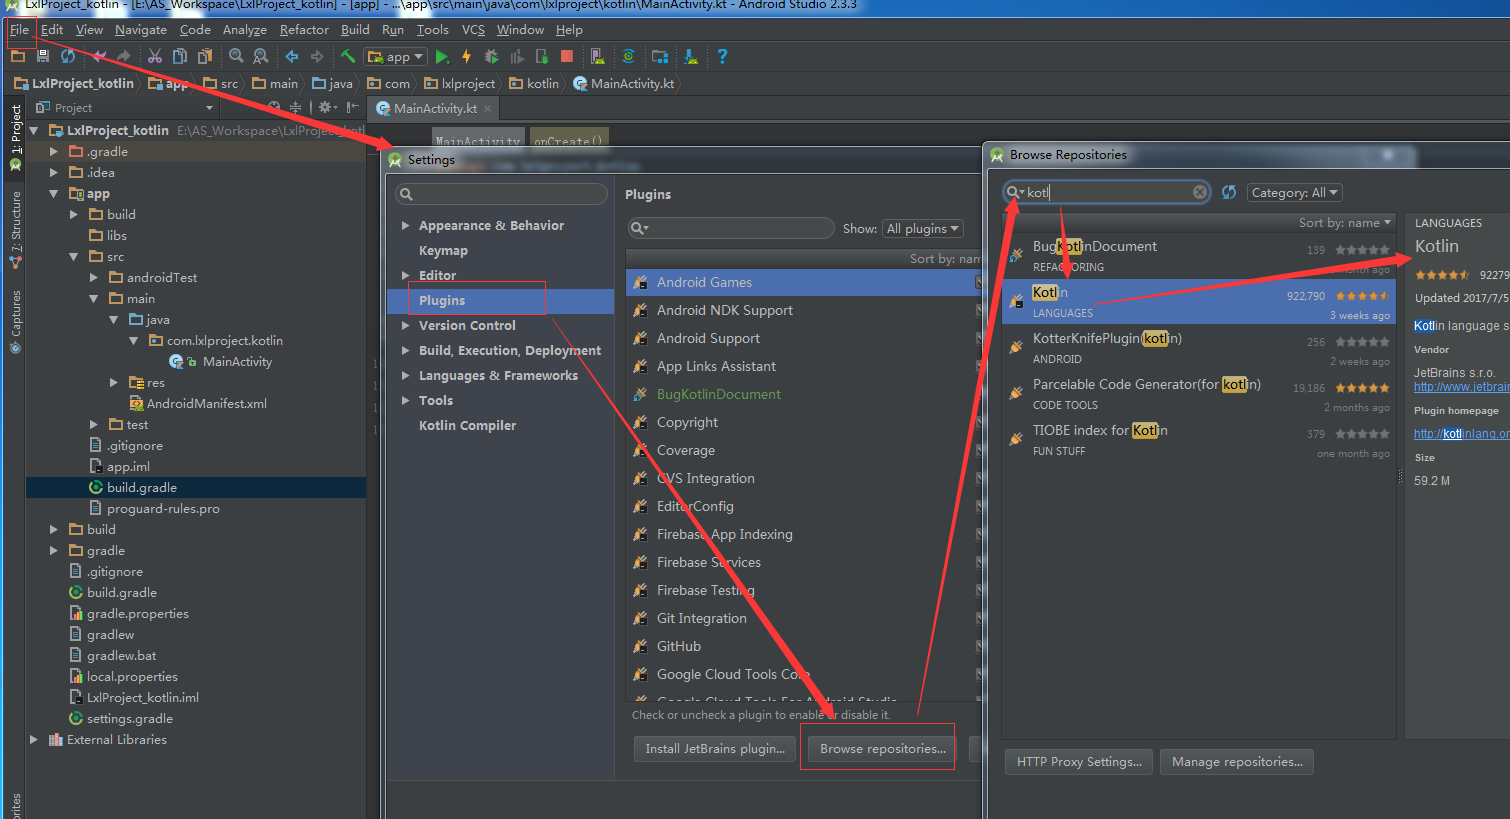Viewport: 1510px width, 819px height.
Task: Expand the Version Control settings node
Action: 406,325
